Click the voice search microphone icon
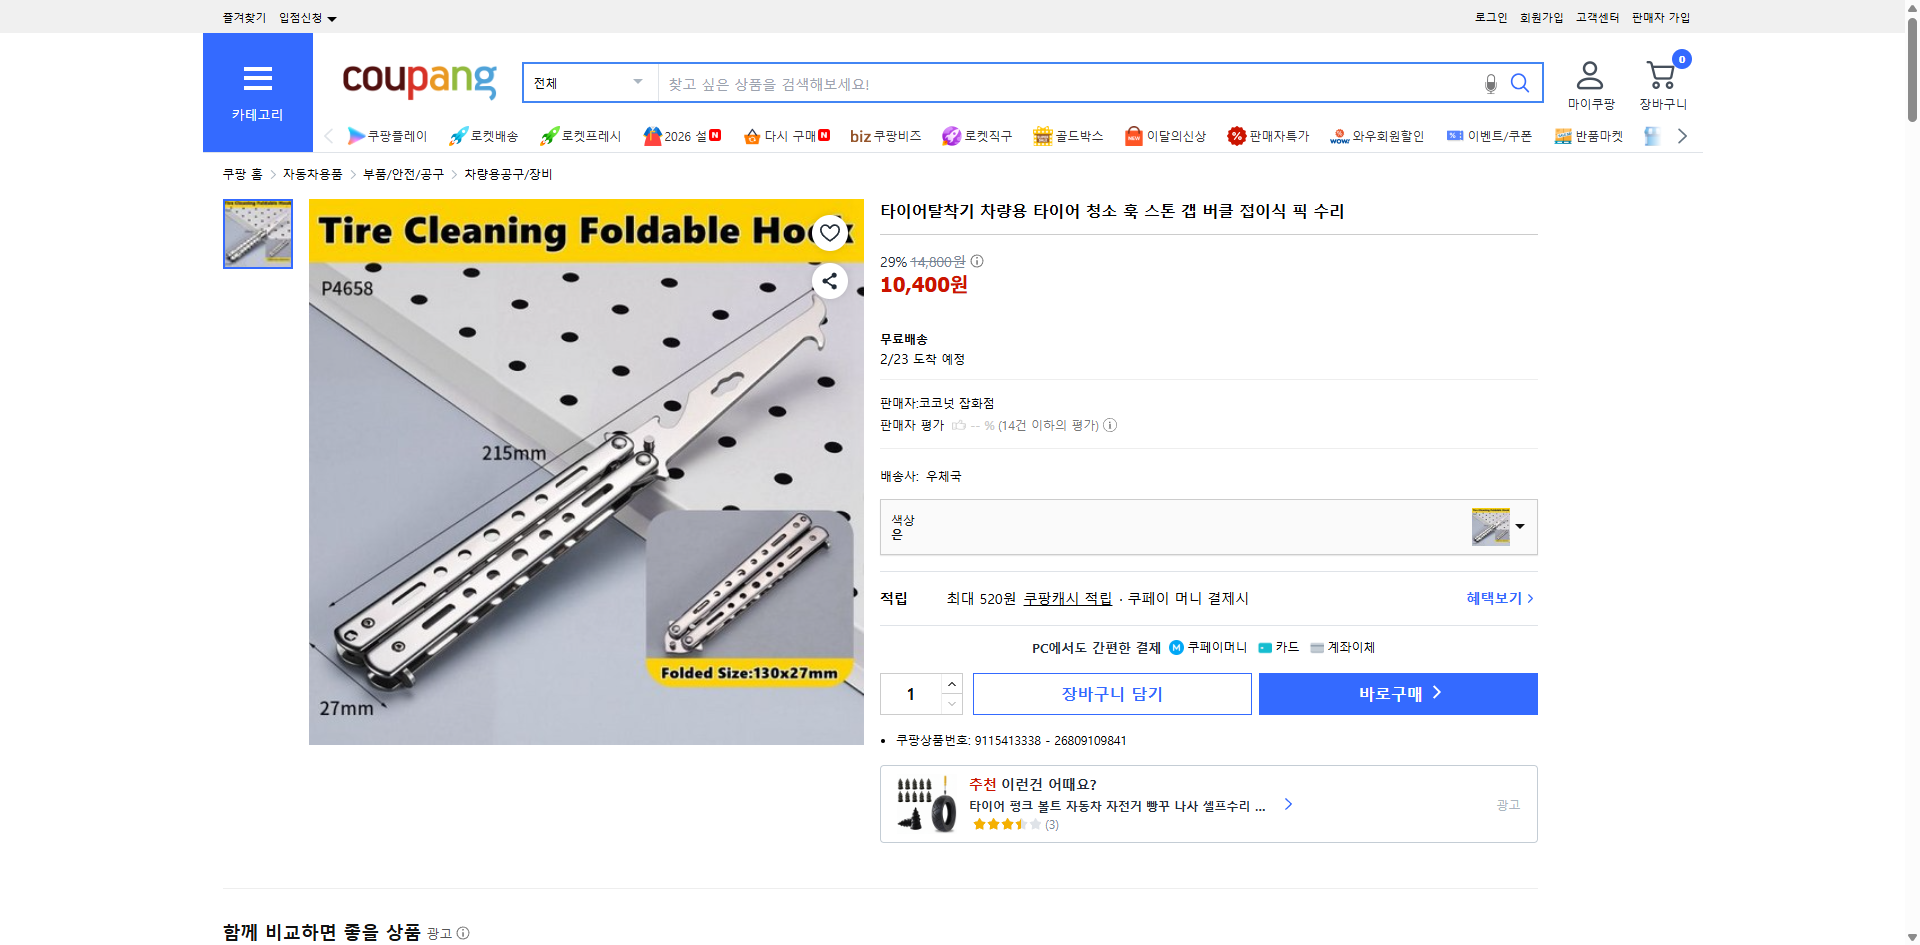 [x=1489, y=84]
